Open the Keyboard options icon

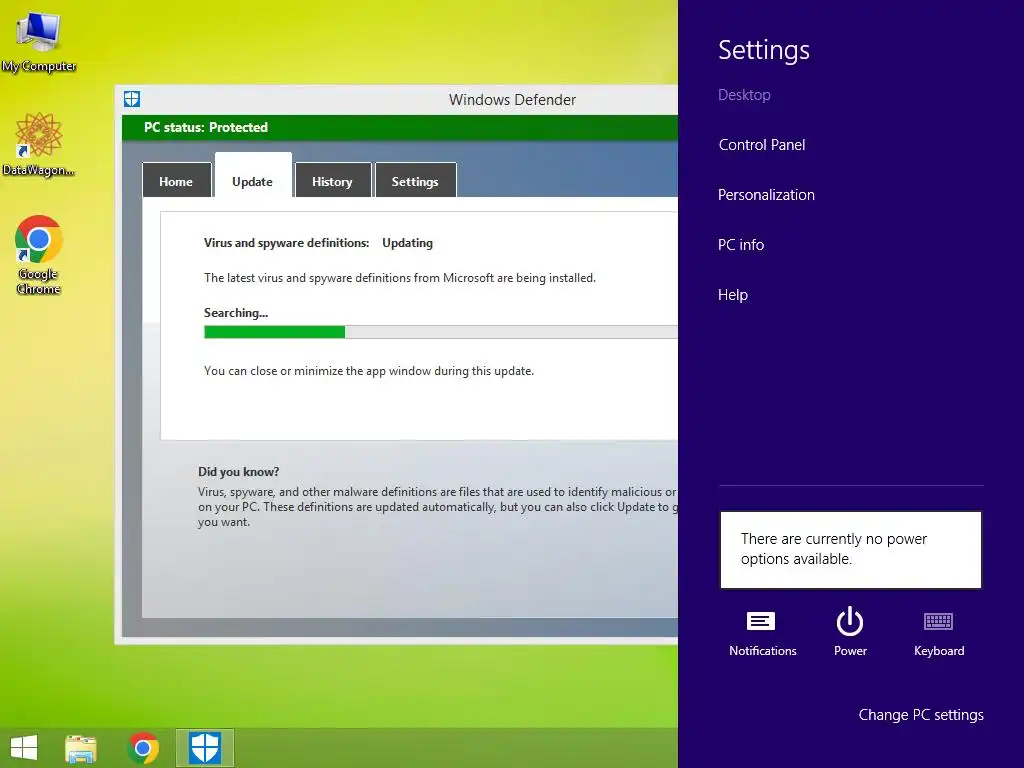pos(938,633)
